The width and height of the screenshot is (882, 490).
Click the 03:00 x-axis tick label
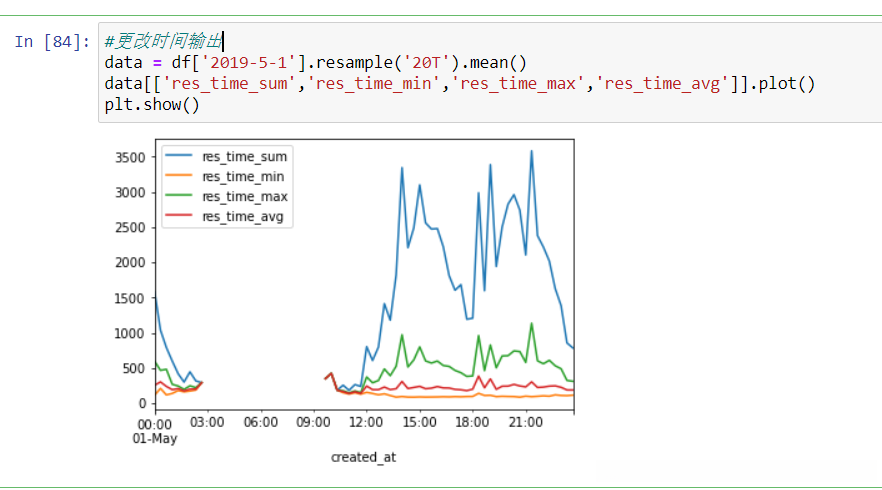tap(207, 422)
